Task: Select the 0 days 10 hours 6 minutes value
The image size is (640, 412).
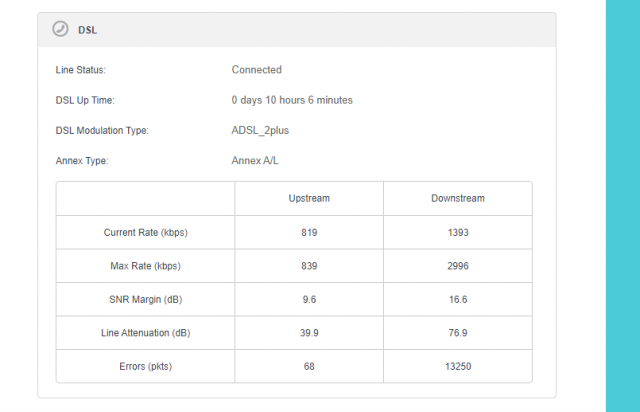Action: (x=292, y=100)
